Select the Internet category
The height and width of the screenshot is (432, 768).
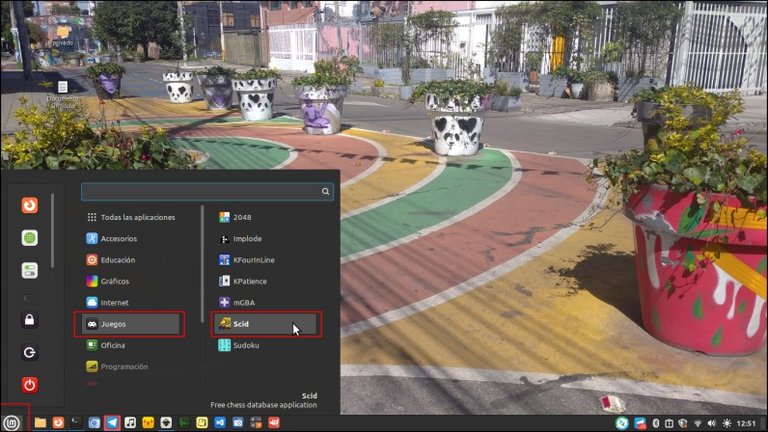(131, 303)
